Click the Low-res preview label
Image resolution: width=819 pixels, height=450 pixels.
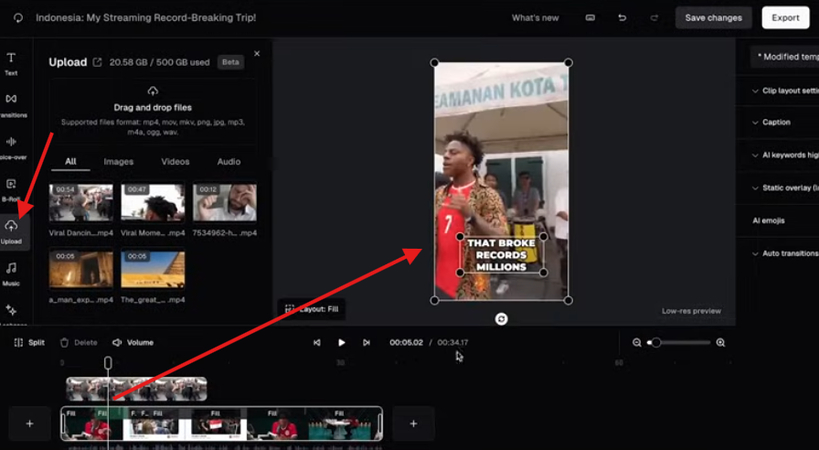[691, 311]
